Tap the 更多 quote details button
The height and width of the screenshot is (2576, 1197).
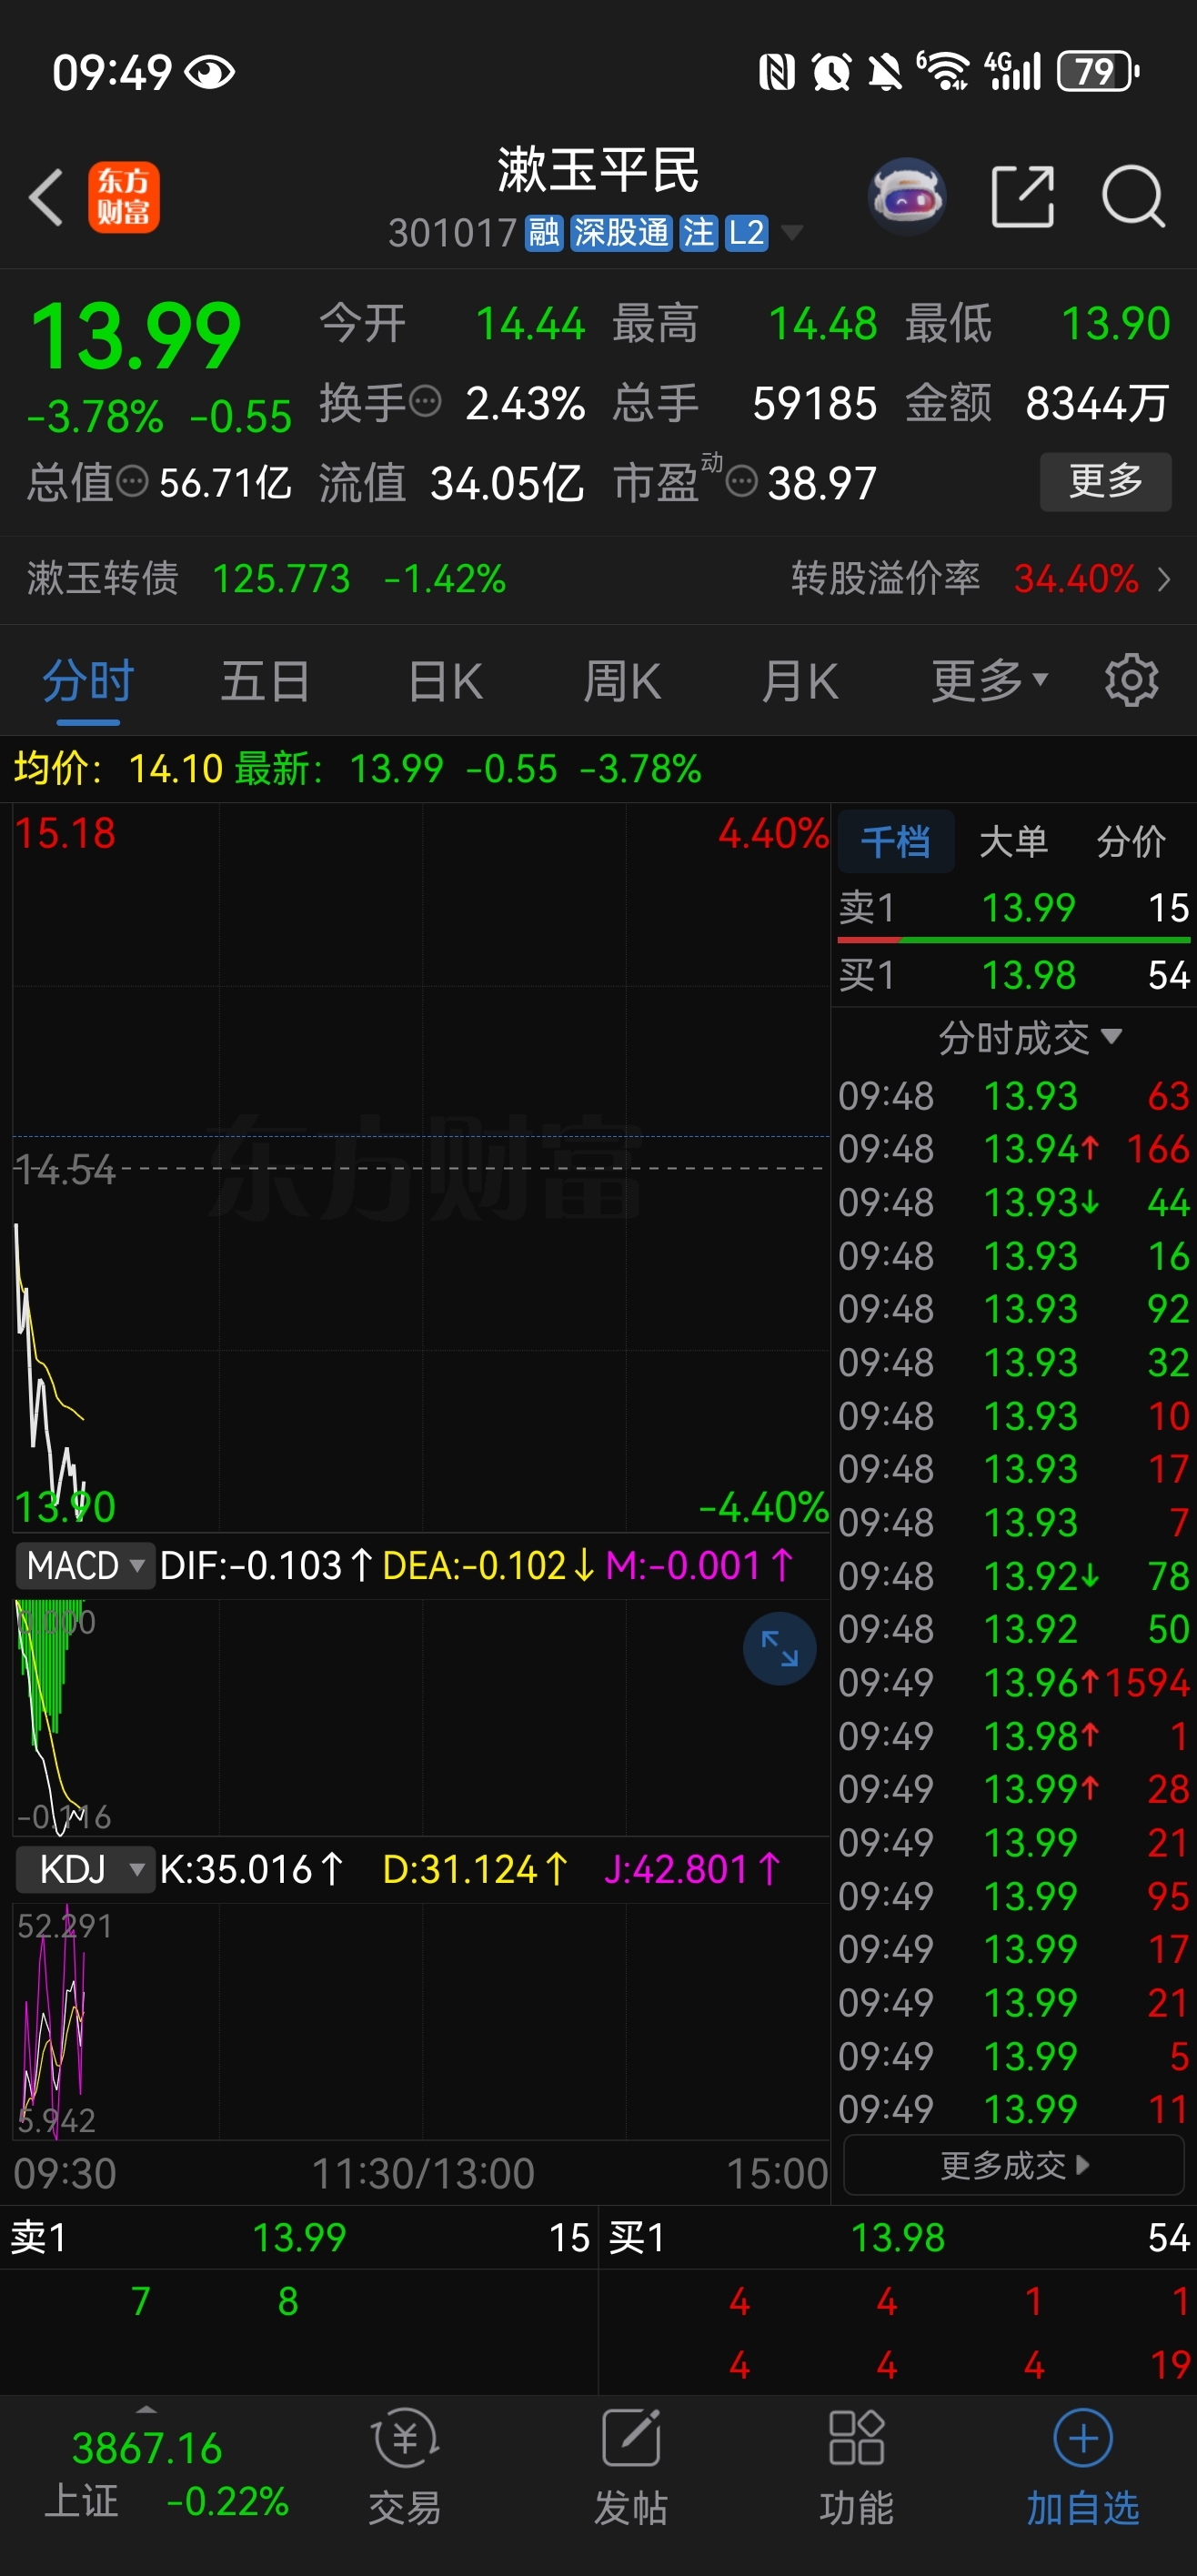[1105, 481]
